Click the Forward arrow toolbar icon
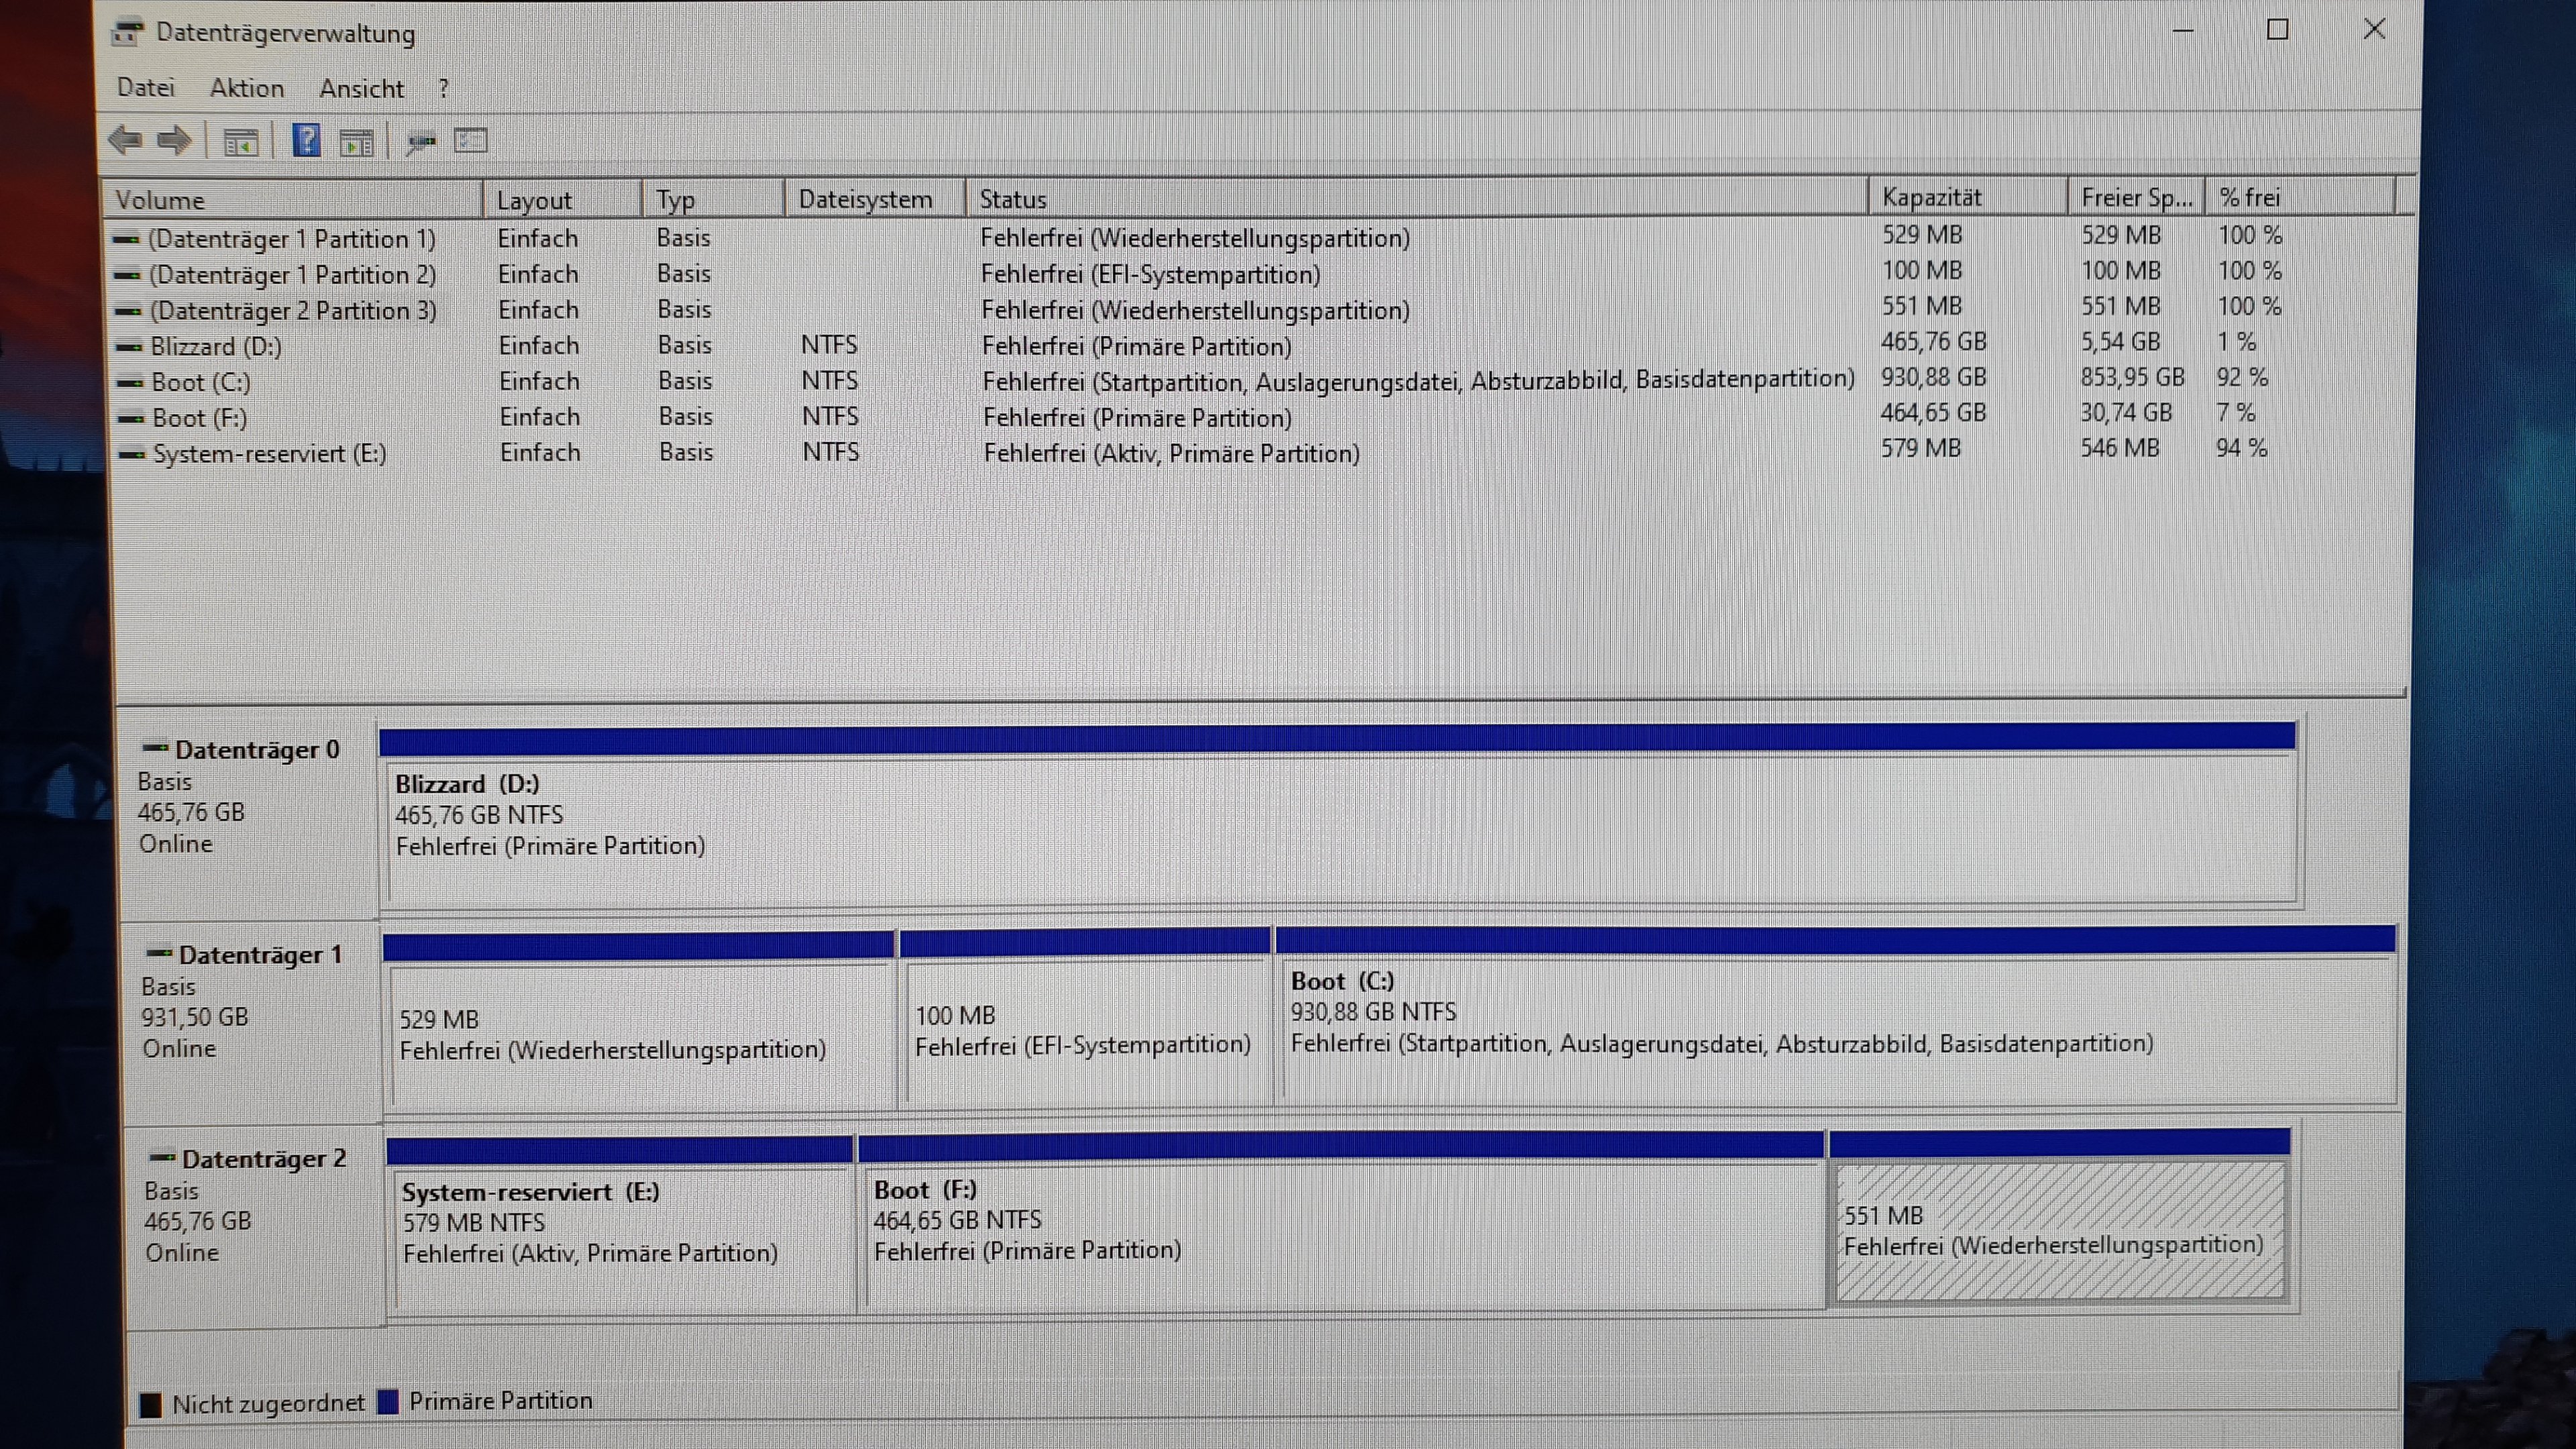The height and width of the screenshot is (1449, 2576). coord(175,141)
